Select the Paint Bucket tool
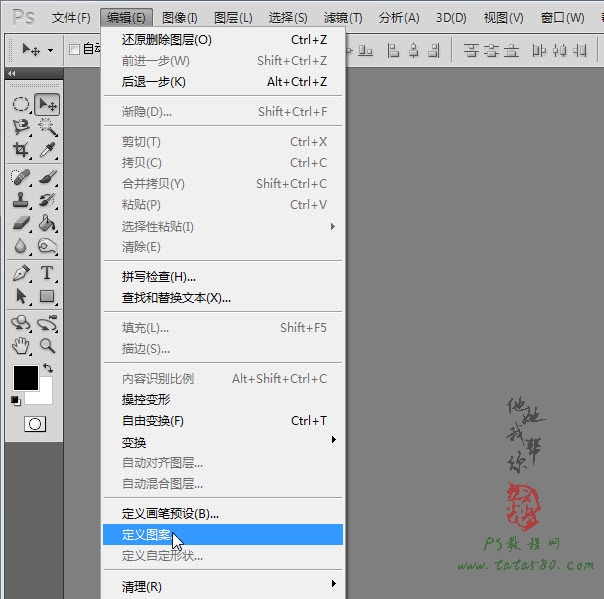This screenshot has height=599, width=604. pyautogui.click(x=47, y=223)
